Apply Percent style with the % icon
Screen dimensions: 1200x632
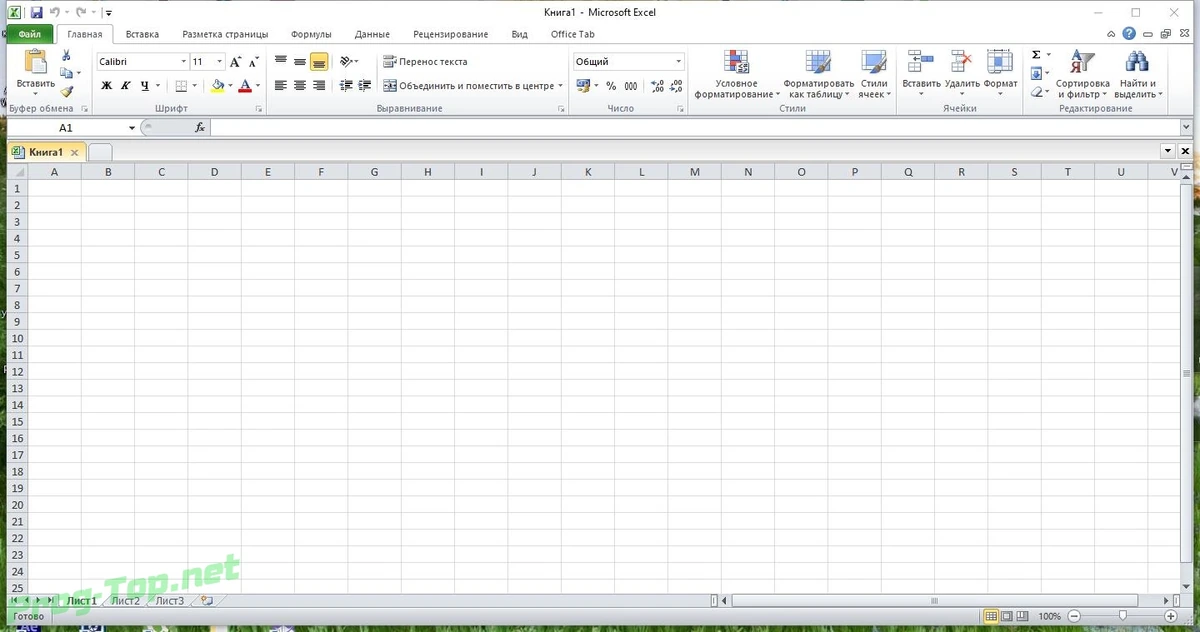[611, 86]
